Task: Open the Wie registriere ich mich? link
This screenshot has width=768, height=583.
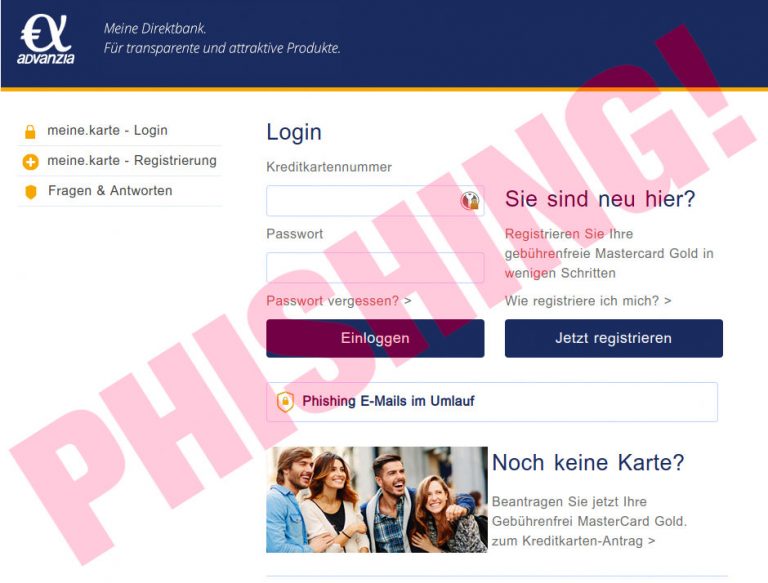Action: coord(588,301)
